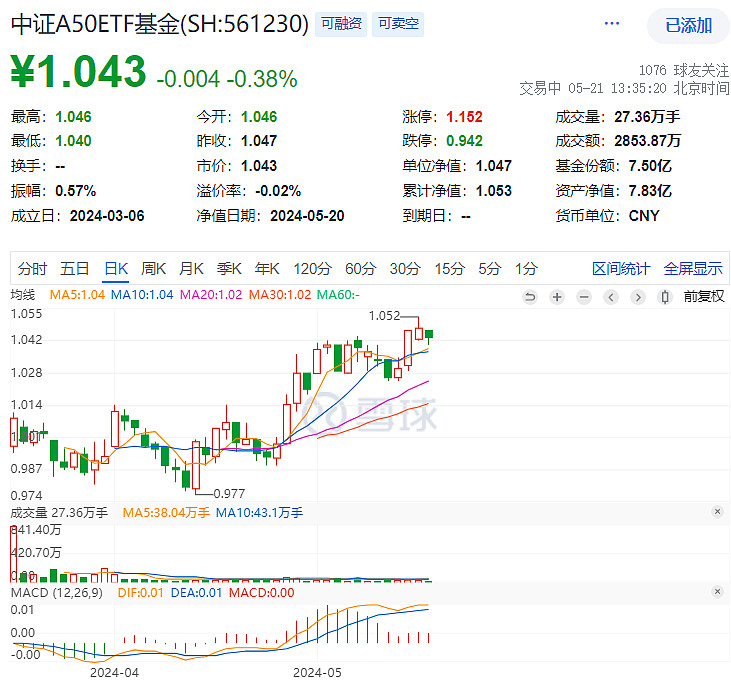Switch to the 五日 chart tab
The image size is (731, 692).
75,269
